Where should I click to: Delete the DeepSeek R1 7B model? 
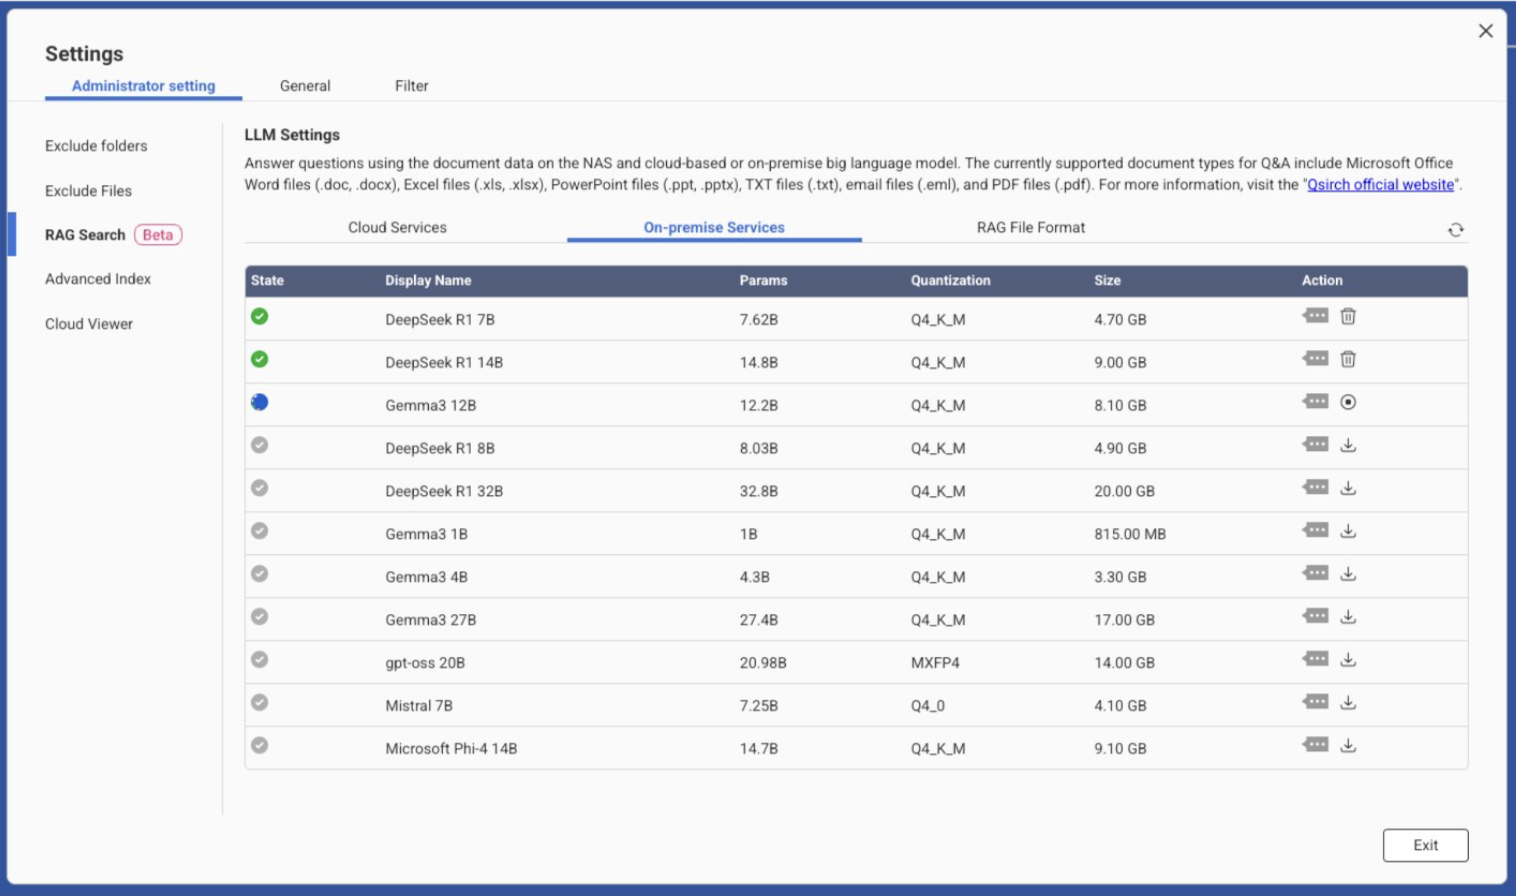1347,317
